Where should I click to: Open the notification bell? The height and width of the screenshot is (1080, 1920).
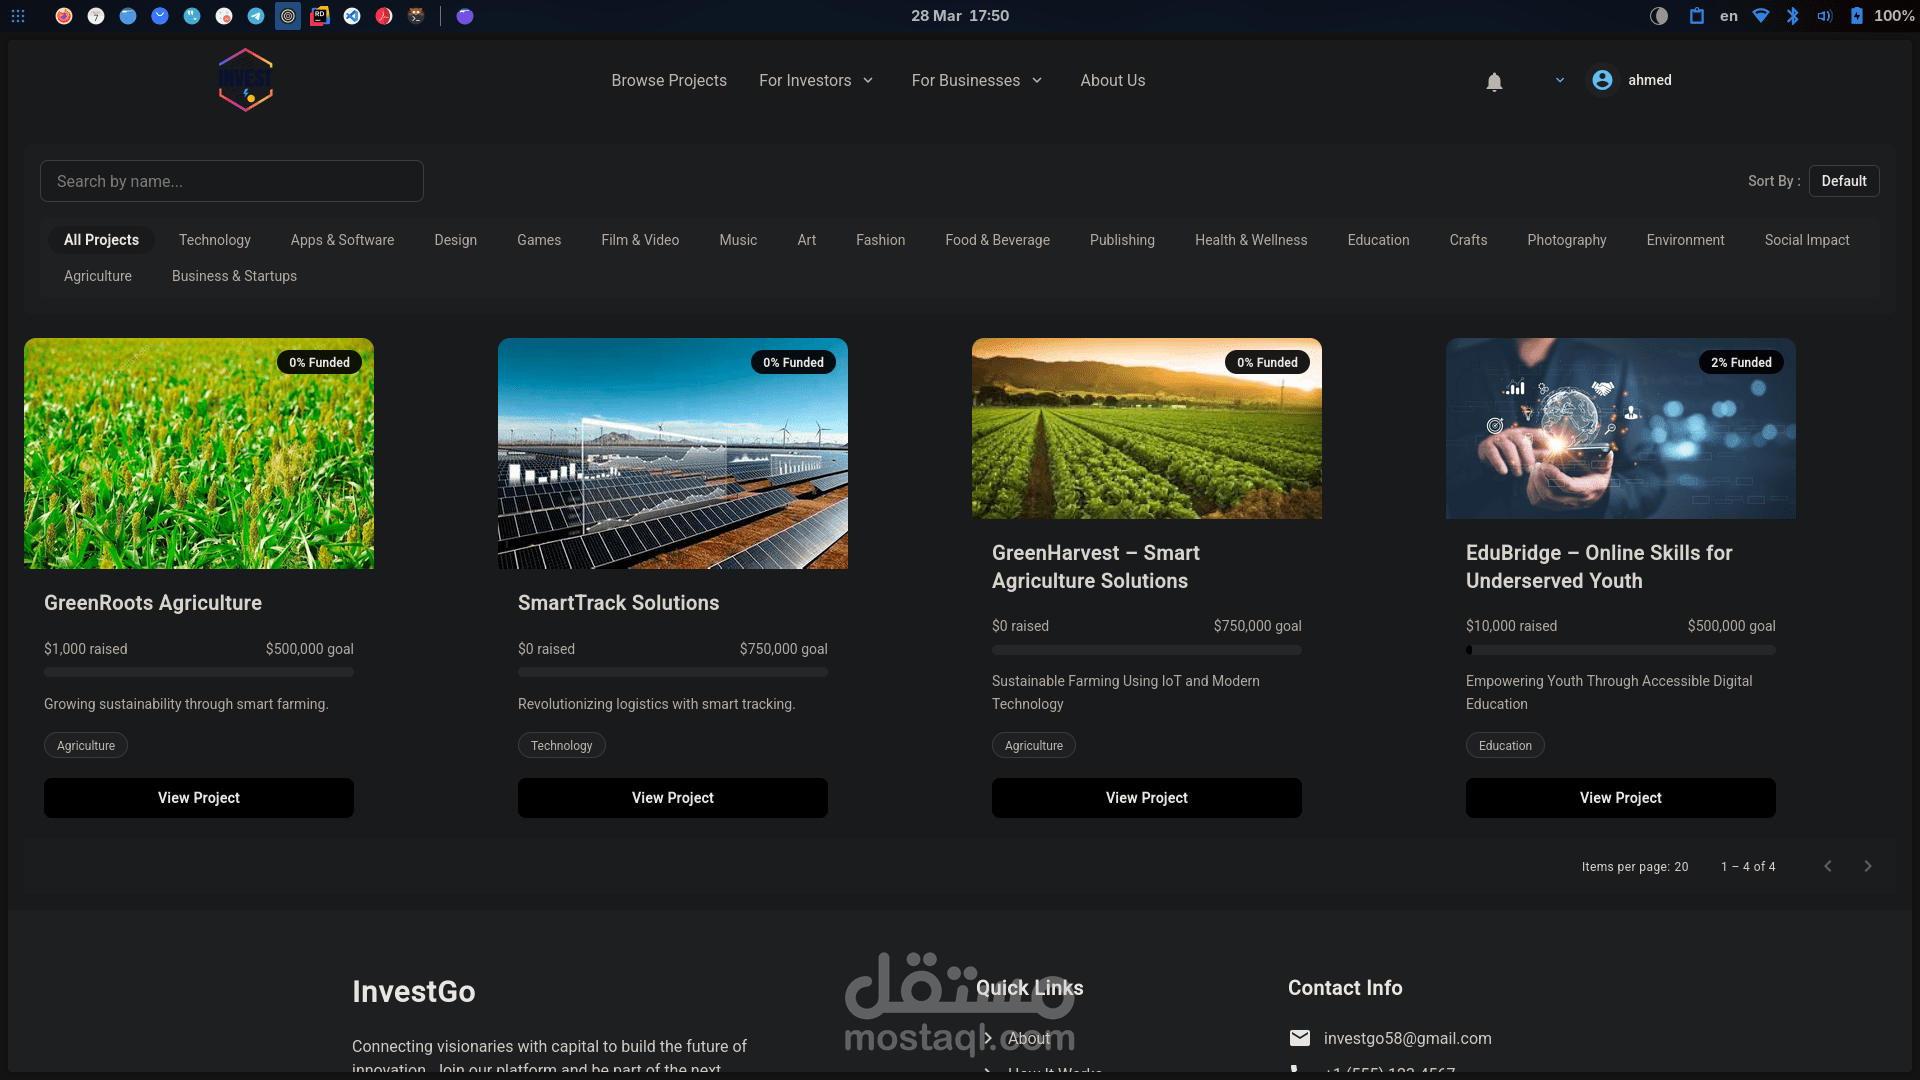(x=1494, y=81)
